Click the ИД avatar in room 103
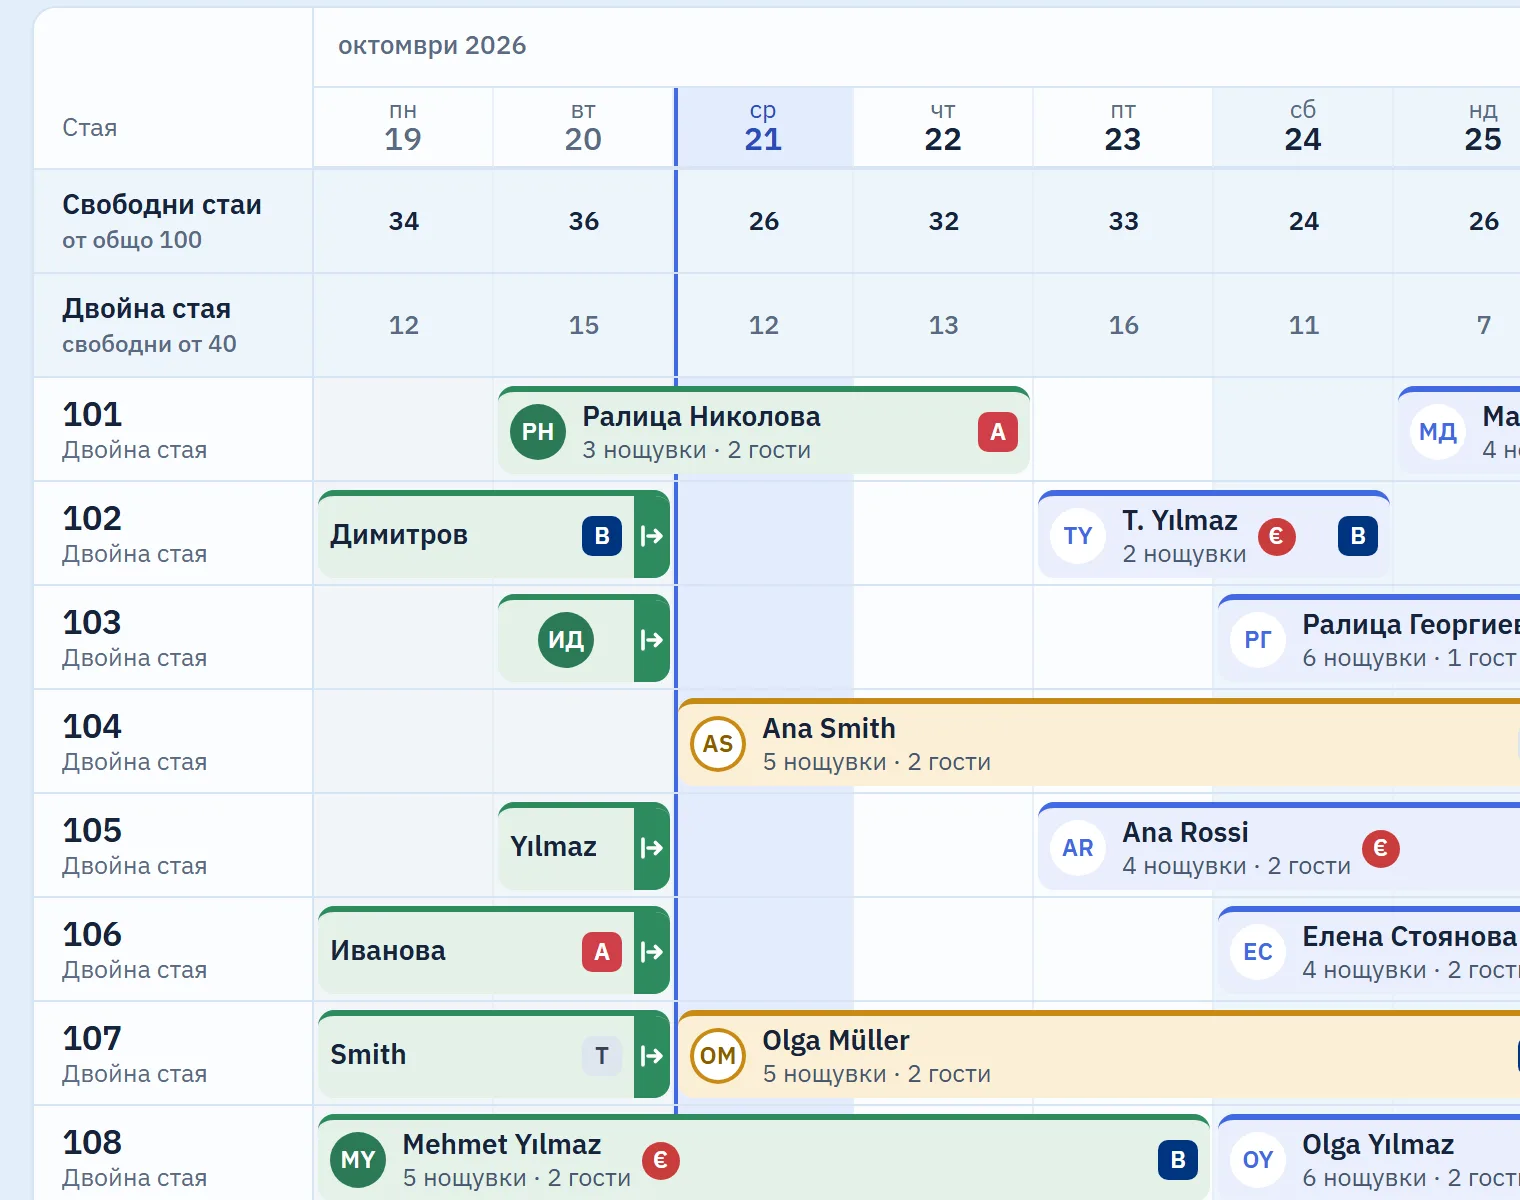The width and height of the screenshot is (1520, 1200). click(566, 640)
